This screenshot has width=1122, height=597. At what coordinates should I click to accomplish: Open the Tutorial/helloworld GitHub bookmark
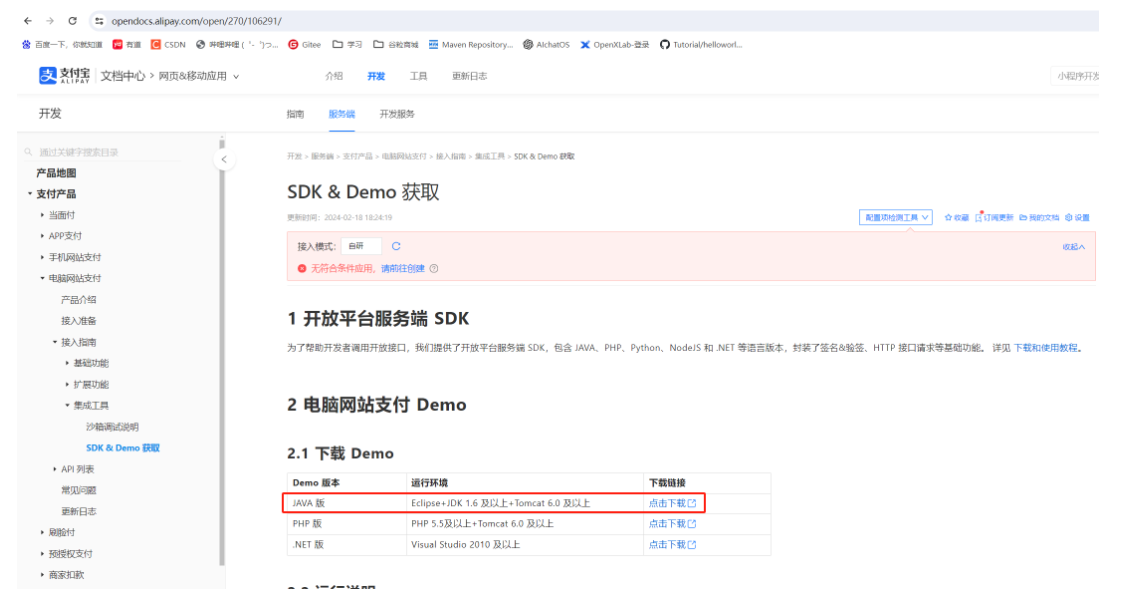click(701, 44)
